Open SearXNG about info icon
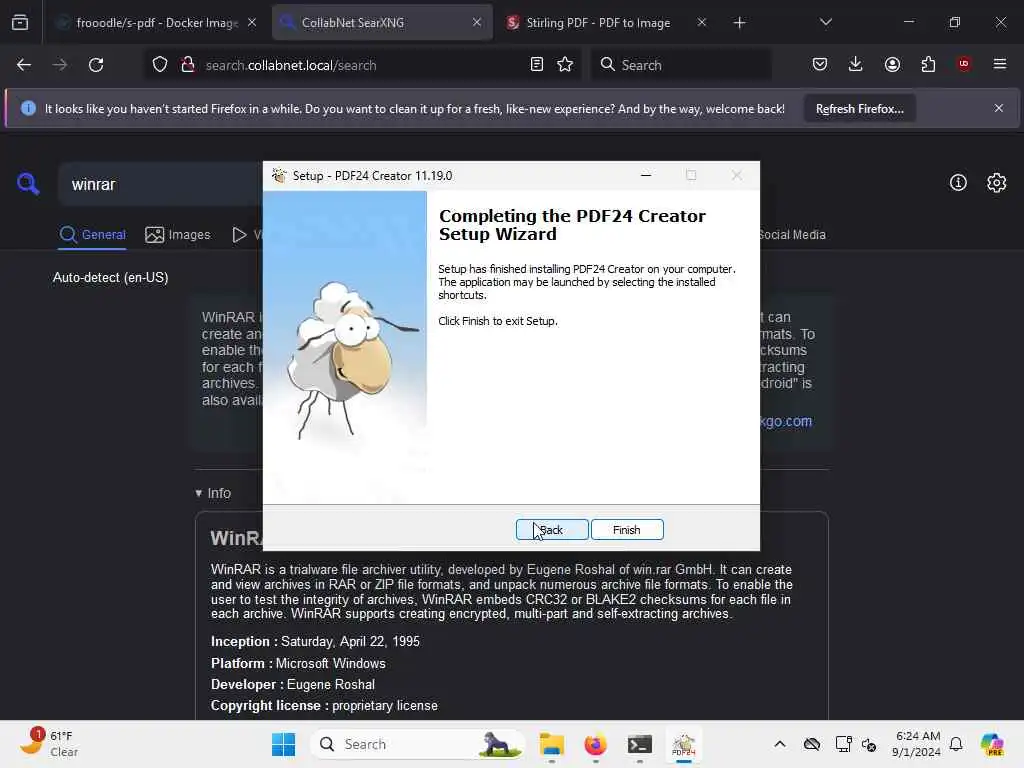The height and width of the screenshot is (768, 1024). point(958,183)
